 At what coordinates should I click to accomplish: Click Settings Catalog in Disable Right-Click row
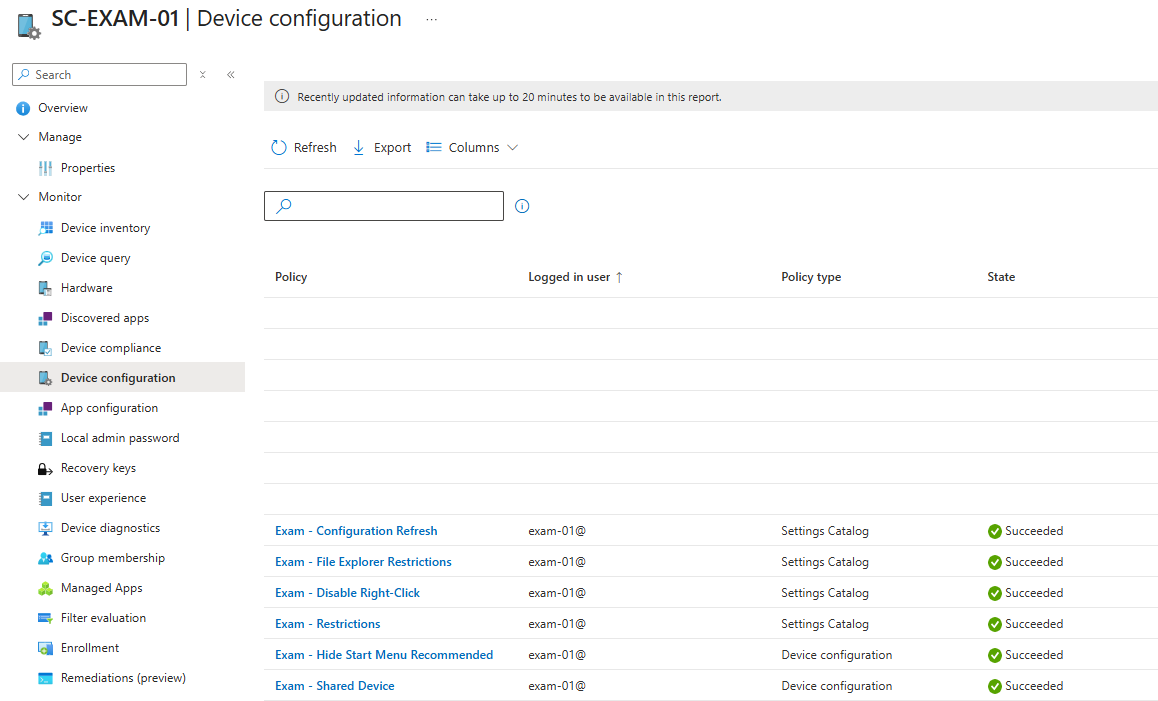click(x=825, y=593)
